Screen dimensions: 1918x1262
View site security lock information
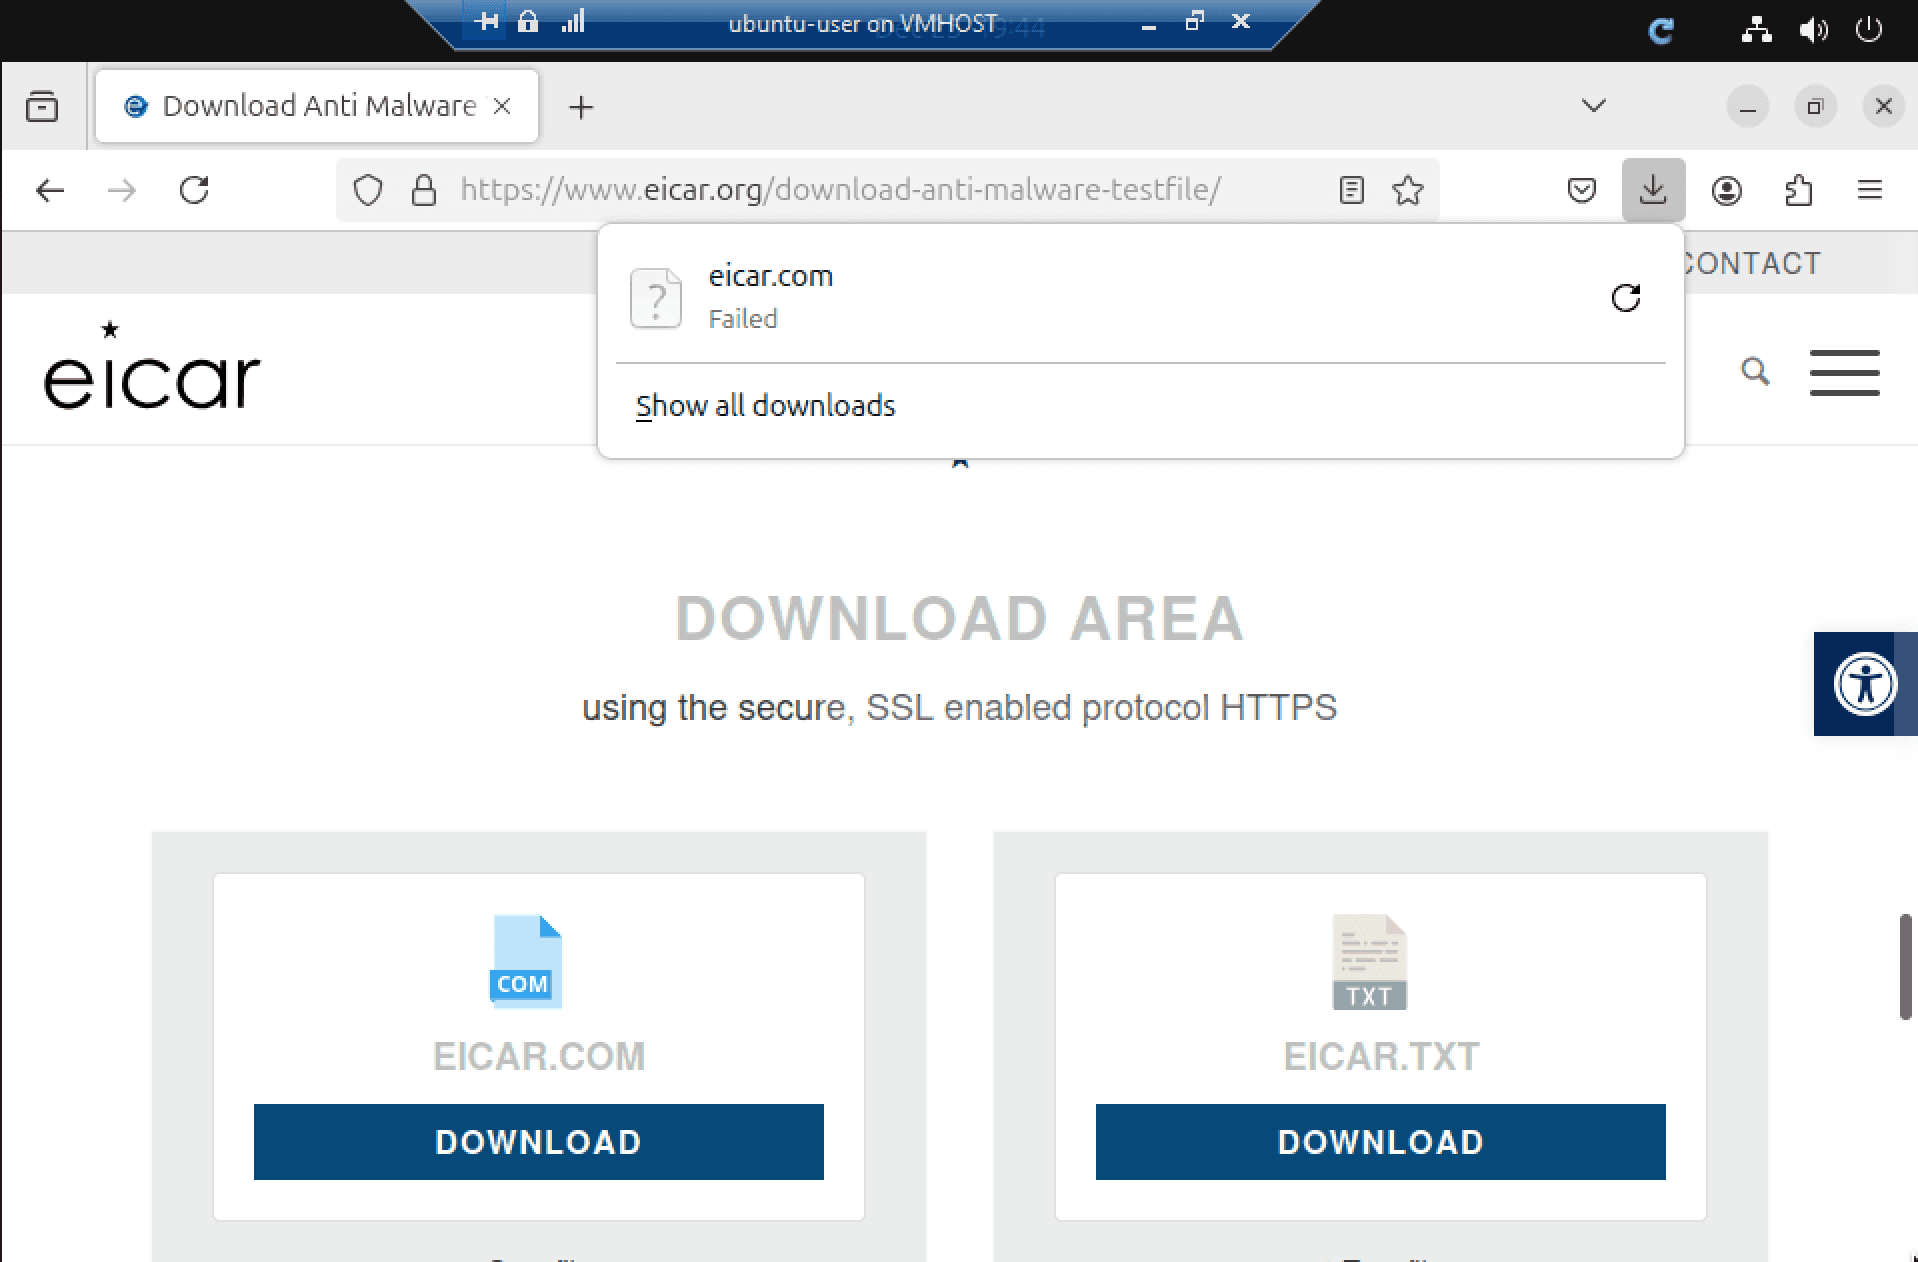tap(424, 190)
